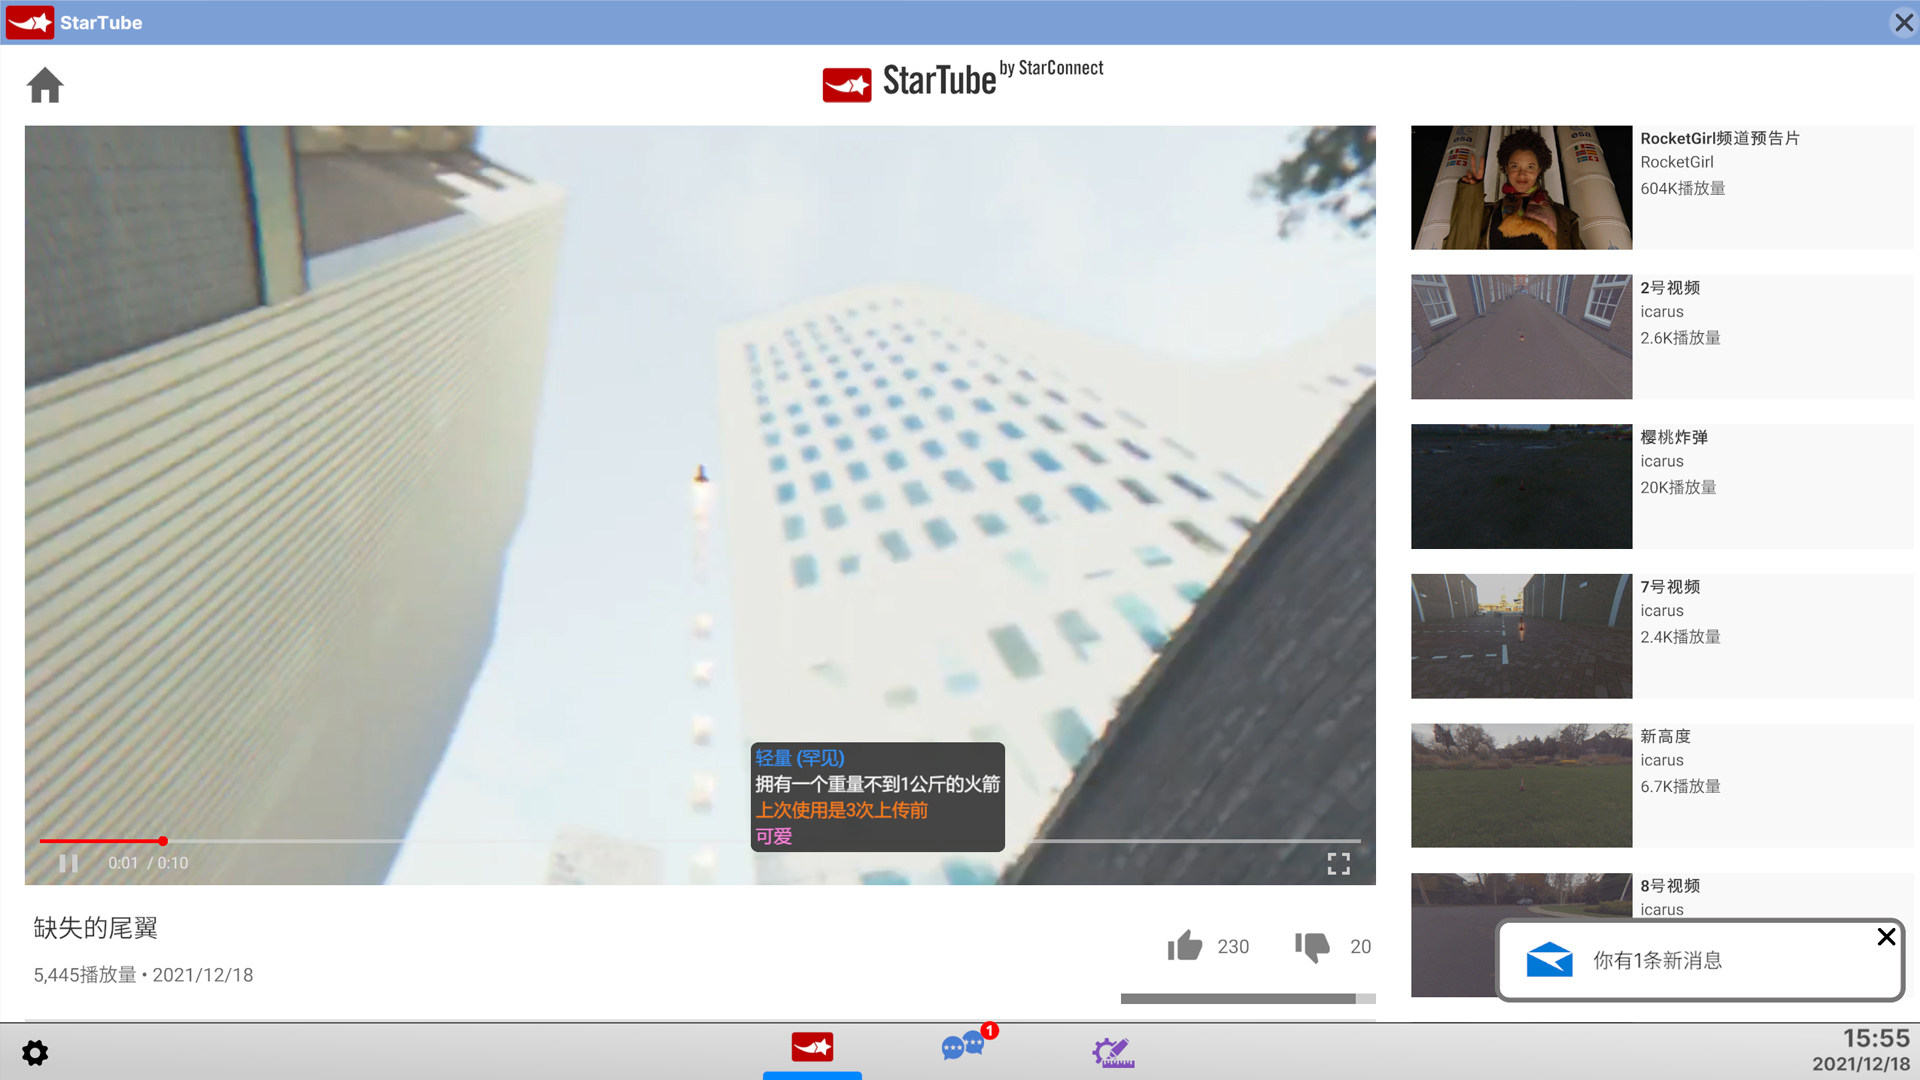The image size is (1920, 1080).
Task: Close the StarTube window
Action: coord(1903,22)
